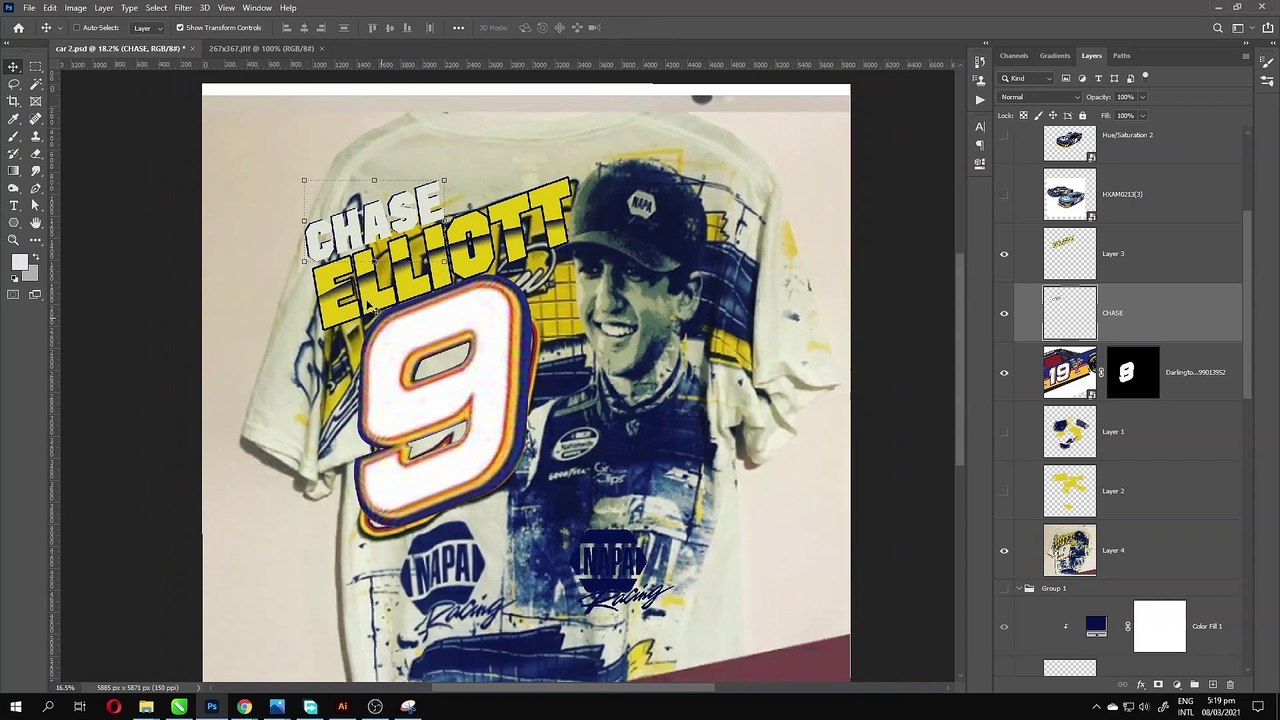Switch to the Paths tab
This screenshot has width=1280, height=720.
(1122, 56)
